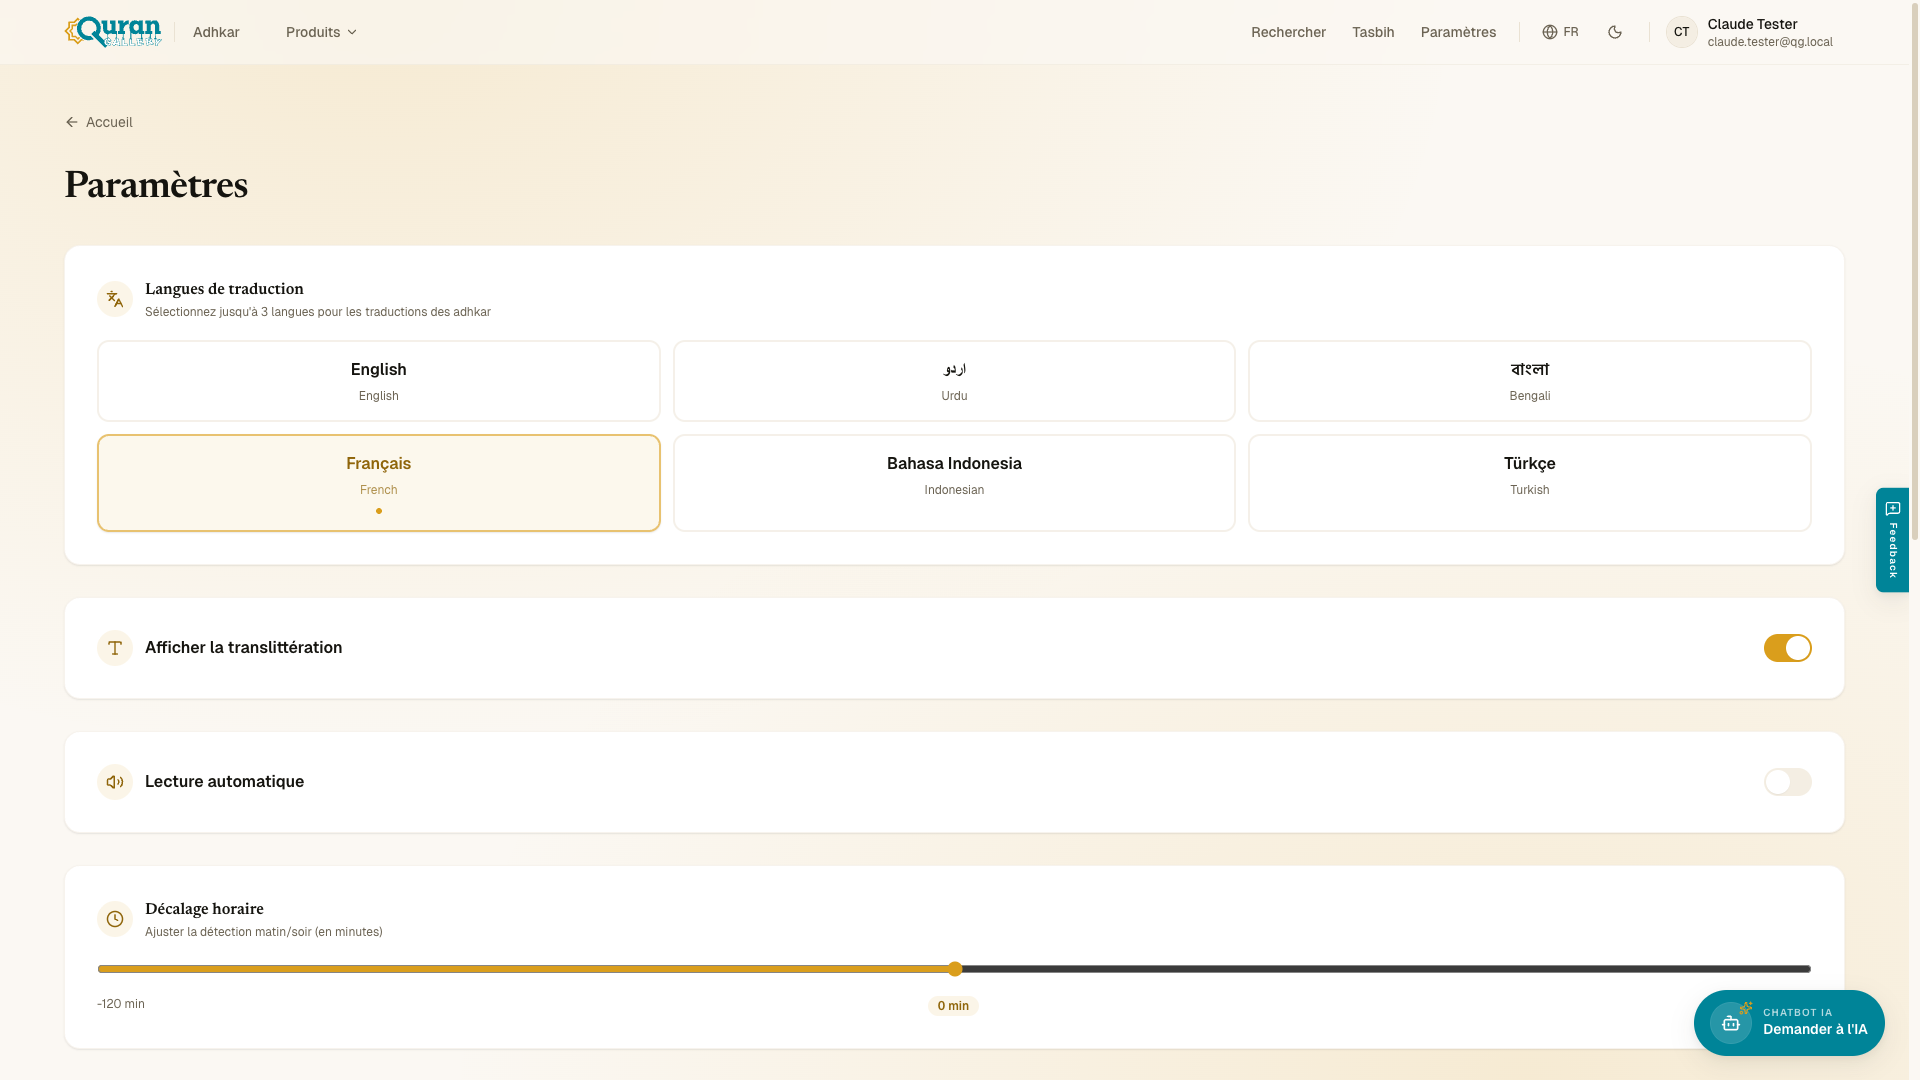Open Demander à l'IA chatbot

click(x=1789, y=1023)
